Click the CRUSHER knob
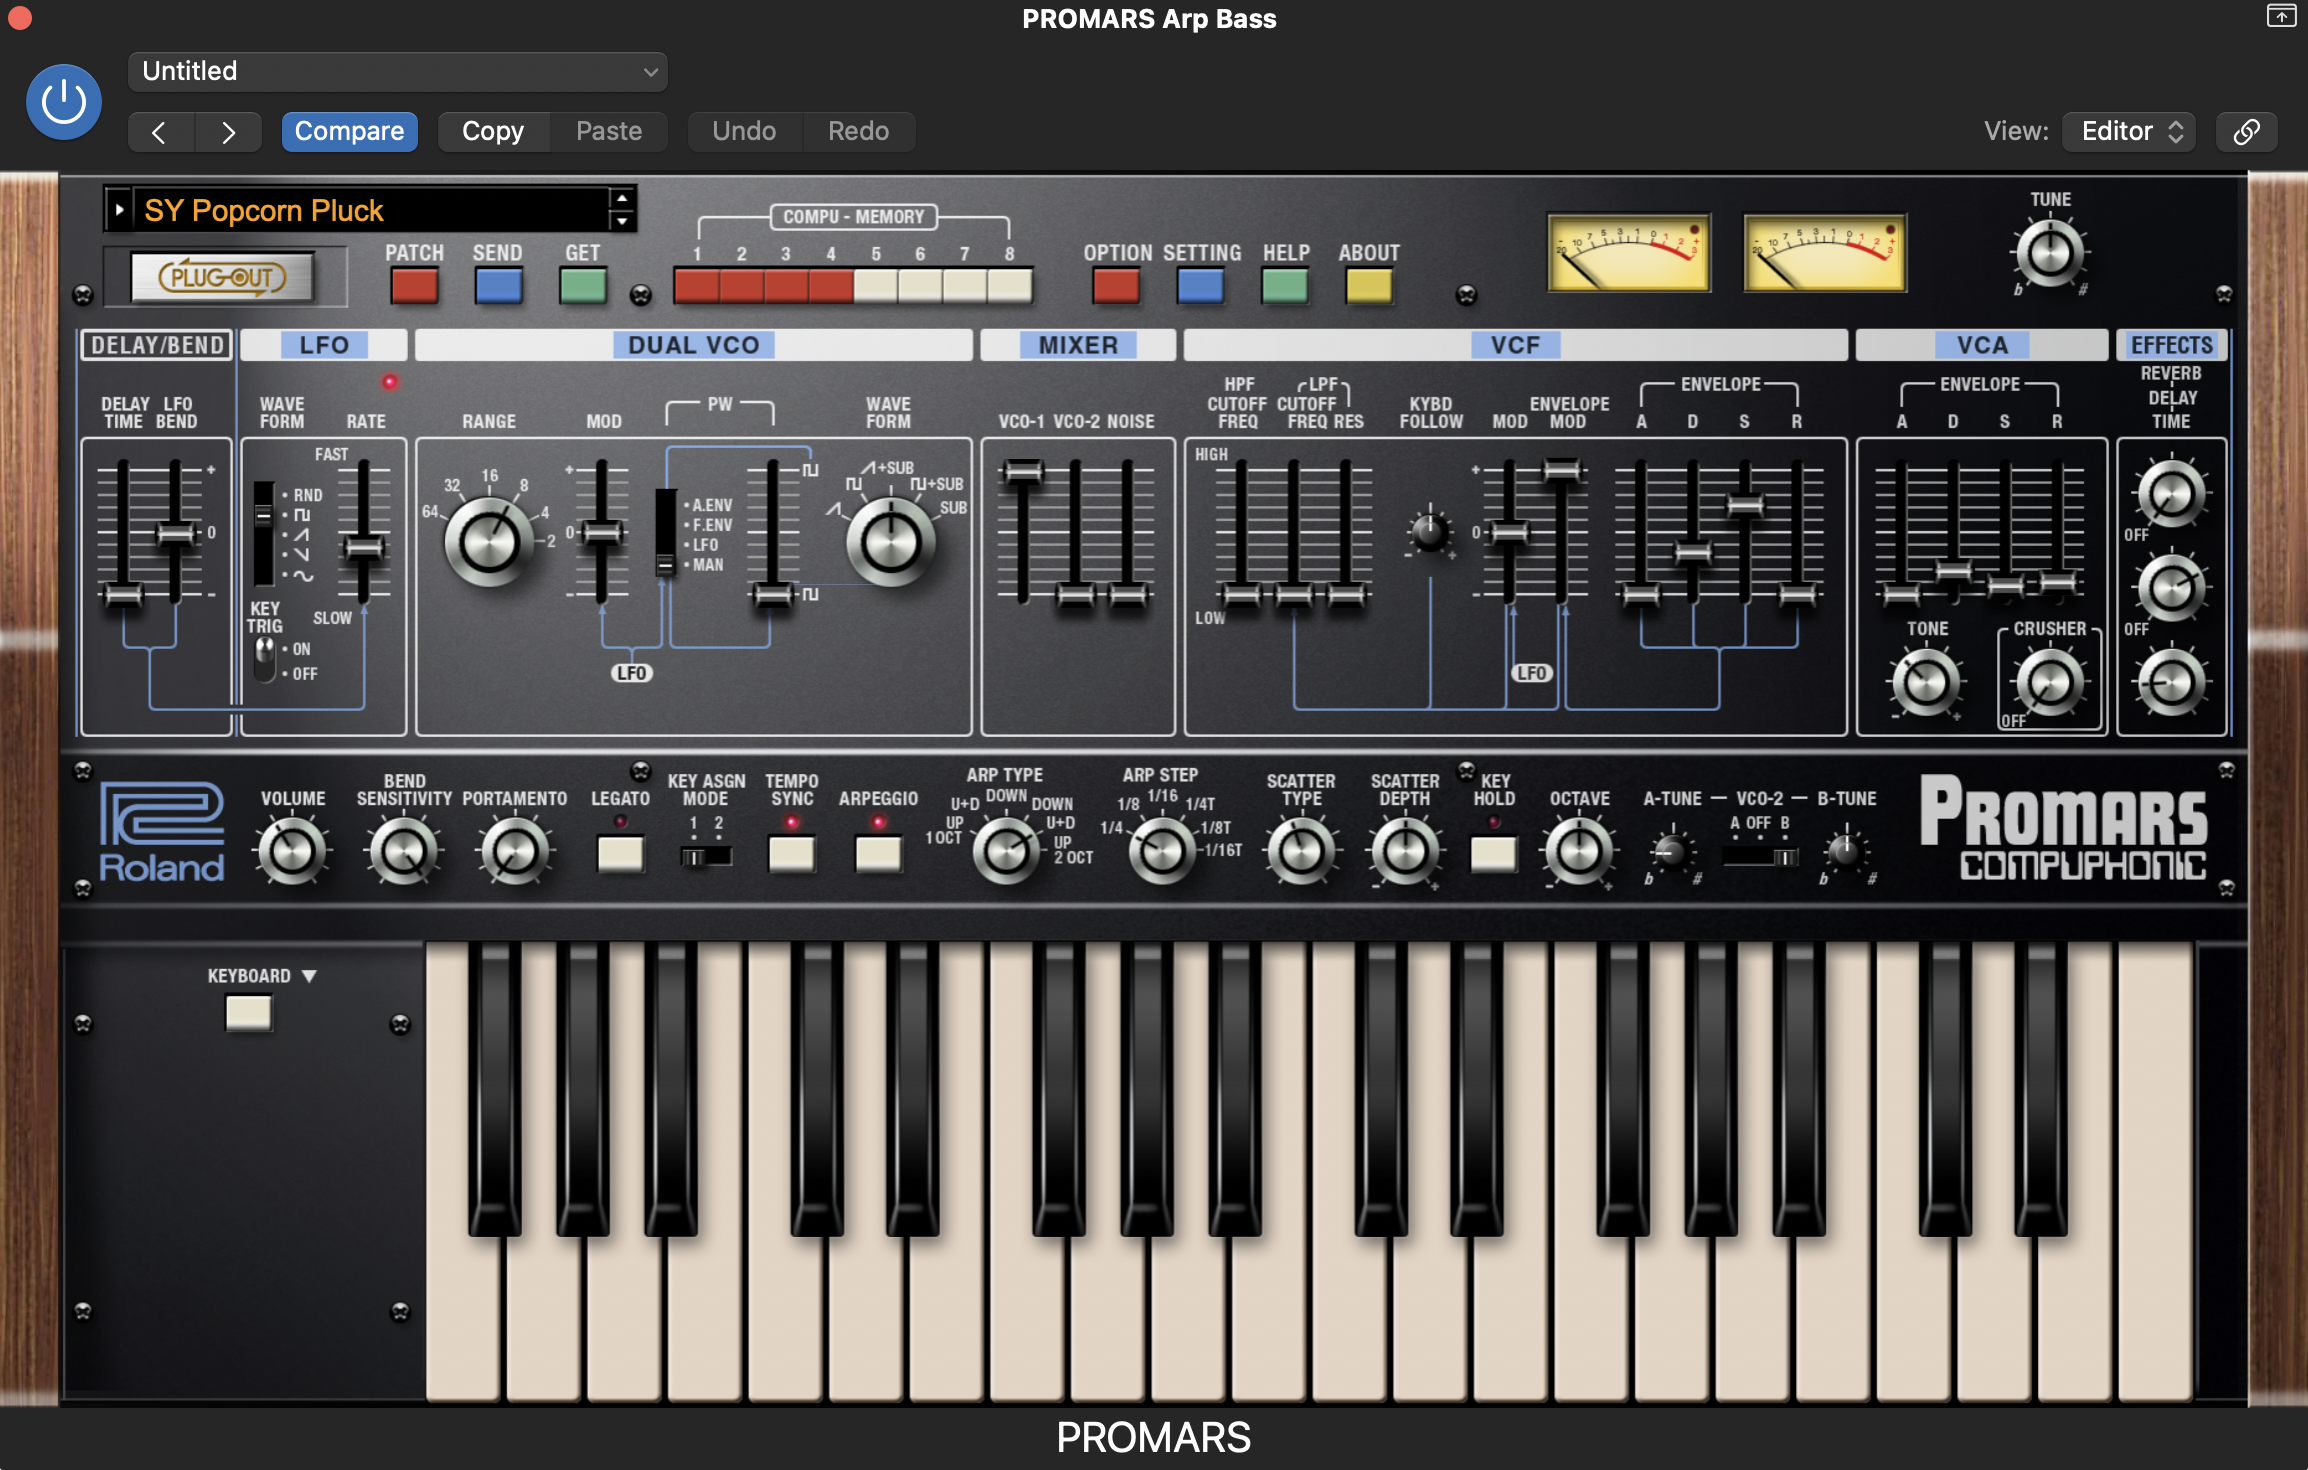Screen dimensions: 2308x1470 pos(2049,683)
